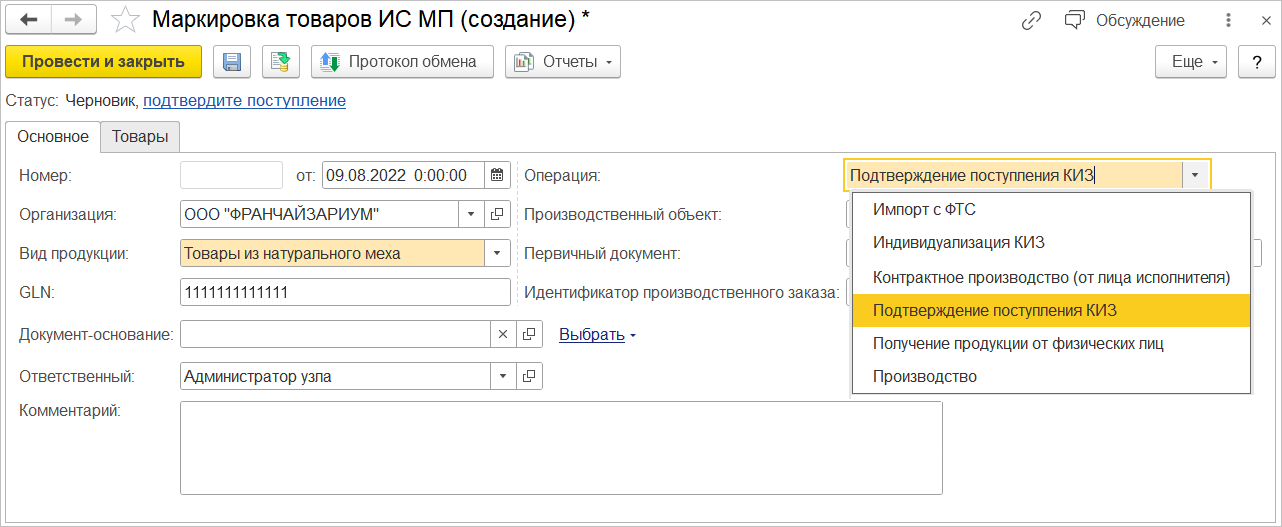The width and height of the screenshot is (1282, 527).
Task: Click 'Провести и закрыть' button
Action: click(x=104, y=62)
